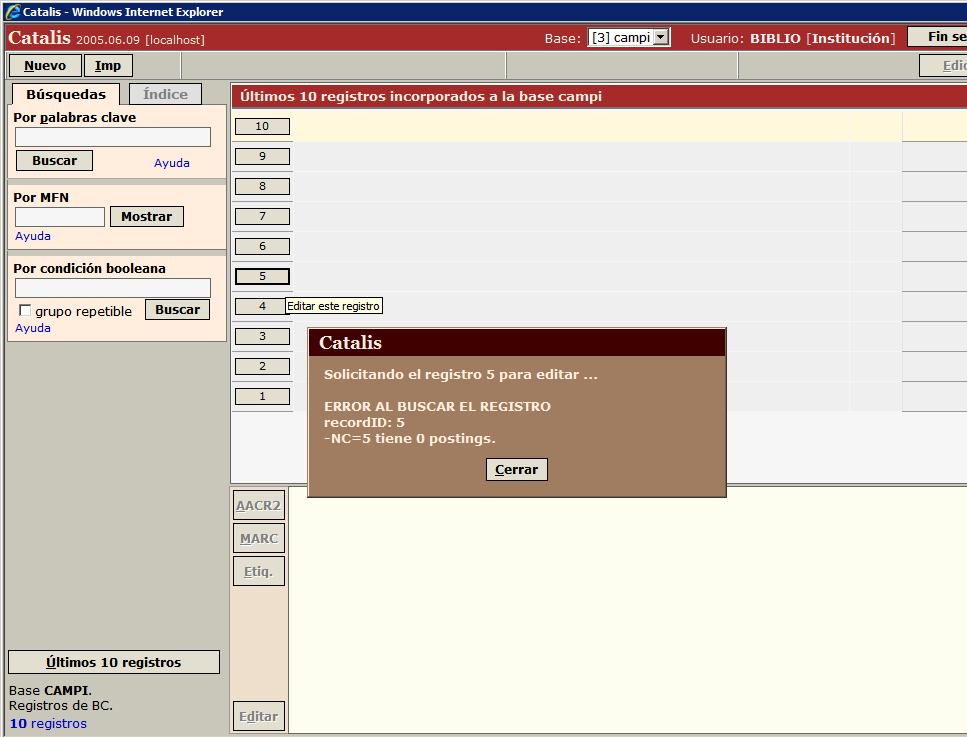Image resolution: width=967 pixels, height=737 pixels.
Task: Click Buscar under Por condición booleana
Action: click(178, 310)
